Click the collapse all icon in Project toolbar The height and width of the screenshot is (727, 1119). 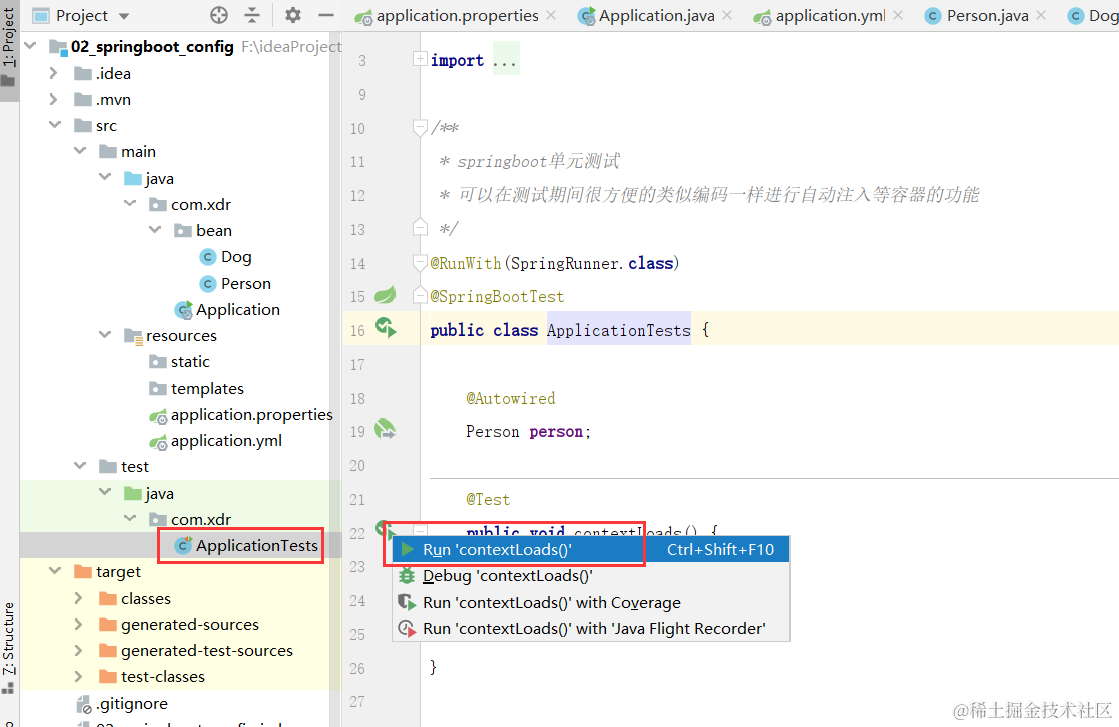click(x=252, y=15)
